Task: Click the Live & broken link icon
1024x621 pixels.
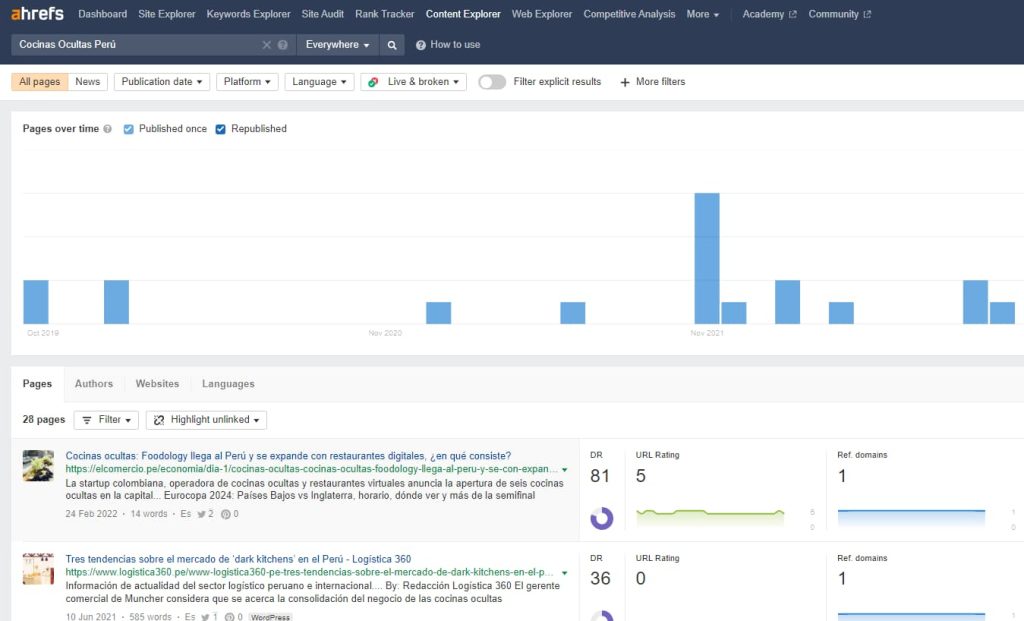Action: point(374,82)
